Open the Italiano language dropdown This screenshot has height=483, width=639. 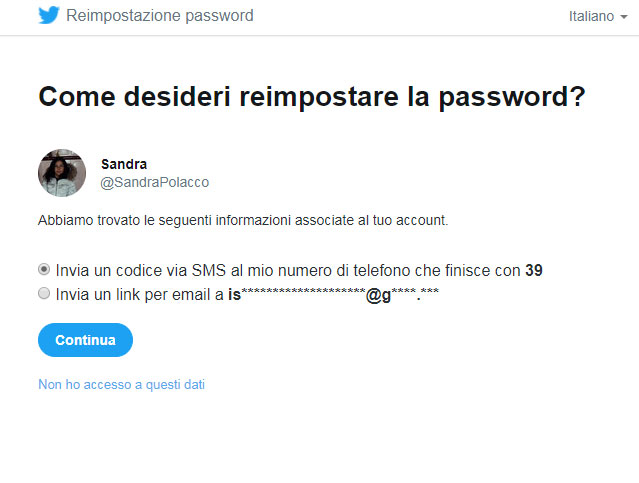click(597, 16)
